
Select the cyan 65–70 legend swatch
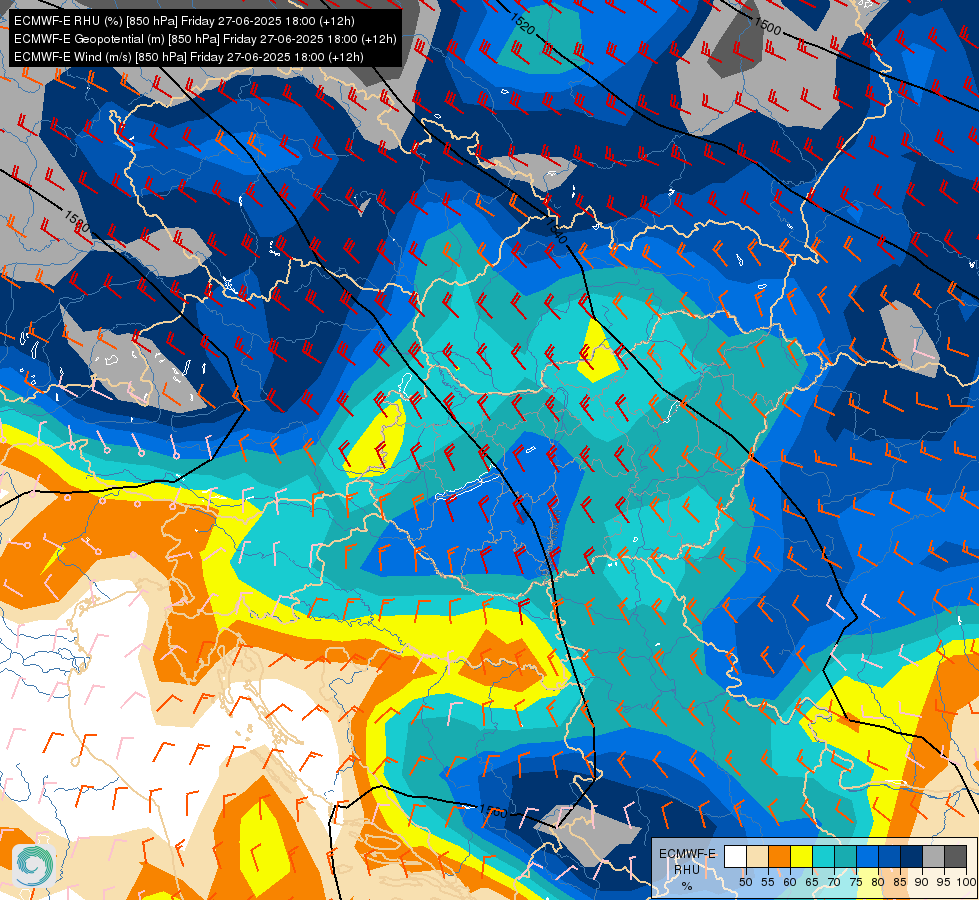[824, 856]
